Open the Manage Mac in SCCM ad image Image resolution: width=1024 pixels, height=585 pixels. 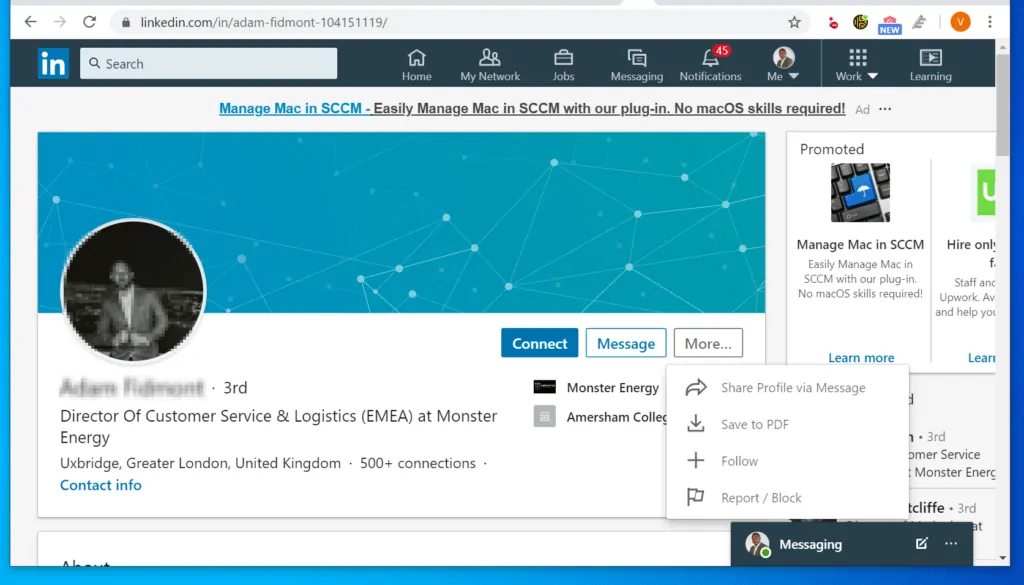click(860, 193)
